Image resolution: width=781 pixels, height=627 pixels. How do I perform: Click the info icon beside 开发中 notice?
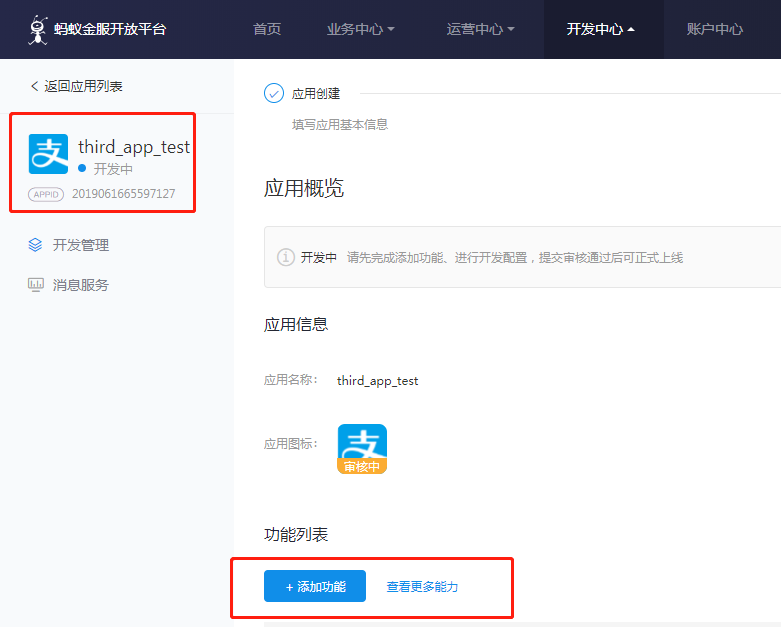286,257
